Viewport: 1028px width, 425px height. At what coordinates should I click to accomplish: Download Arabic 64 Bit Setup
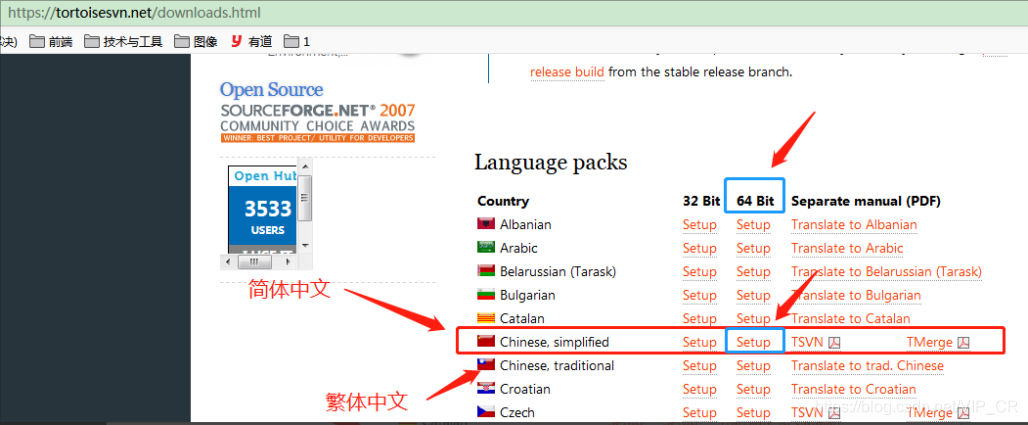753,248
